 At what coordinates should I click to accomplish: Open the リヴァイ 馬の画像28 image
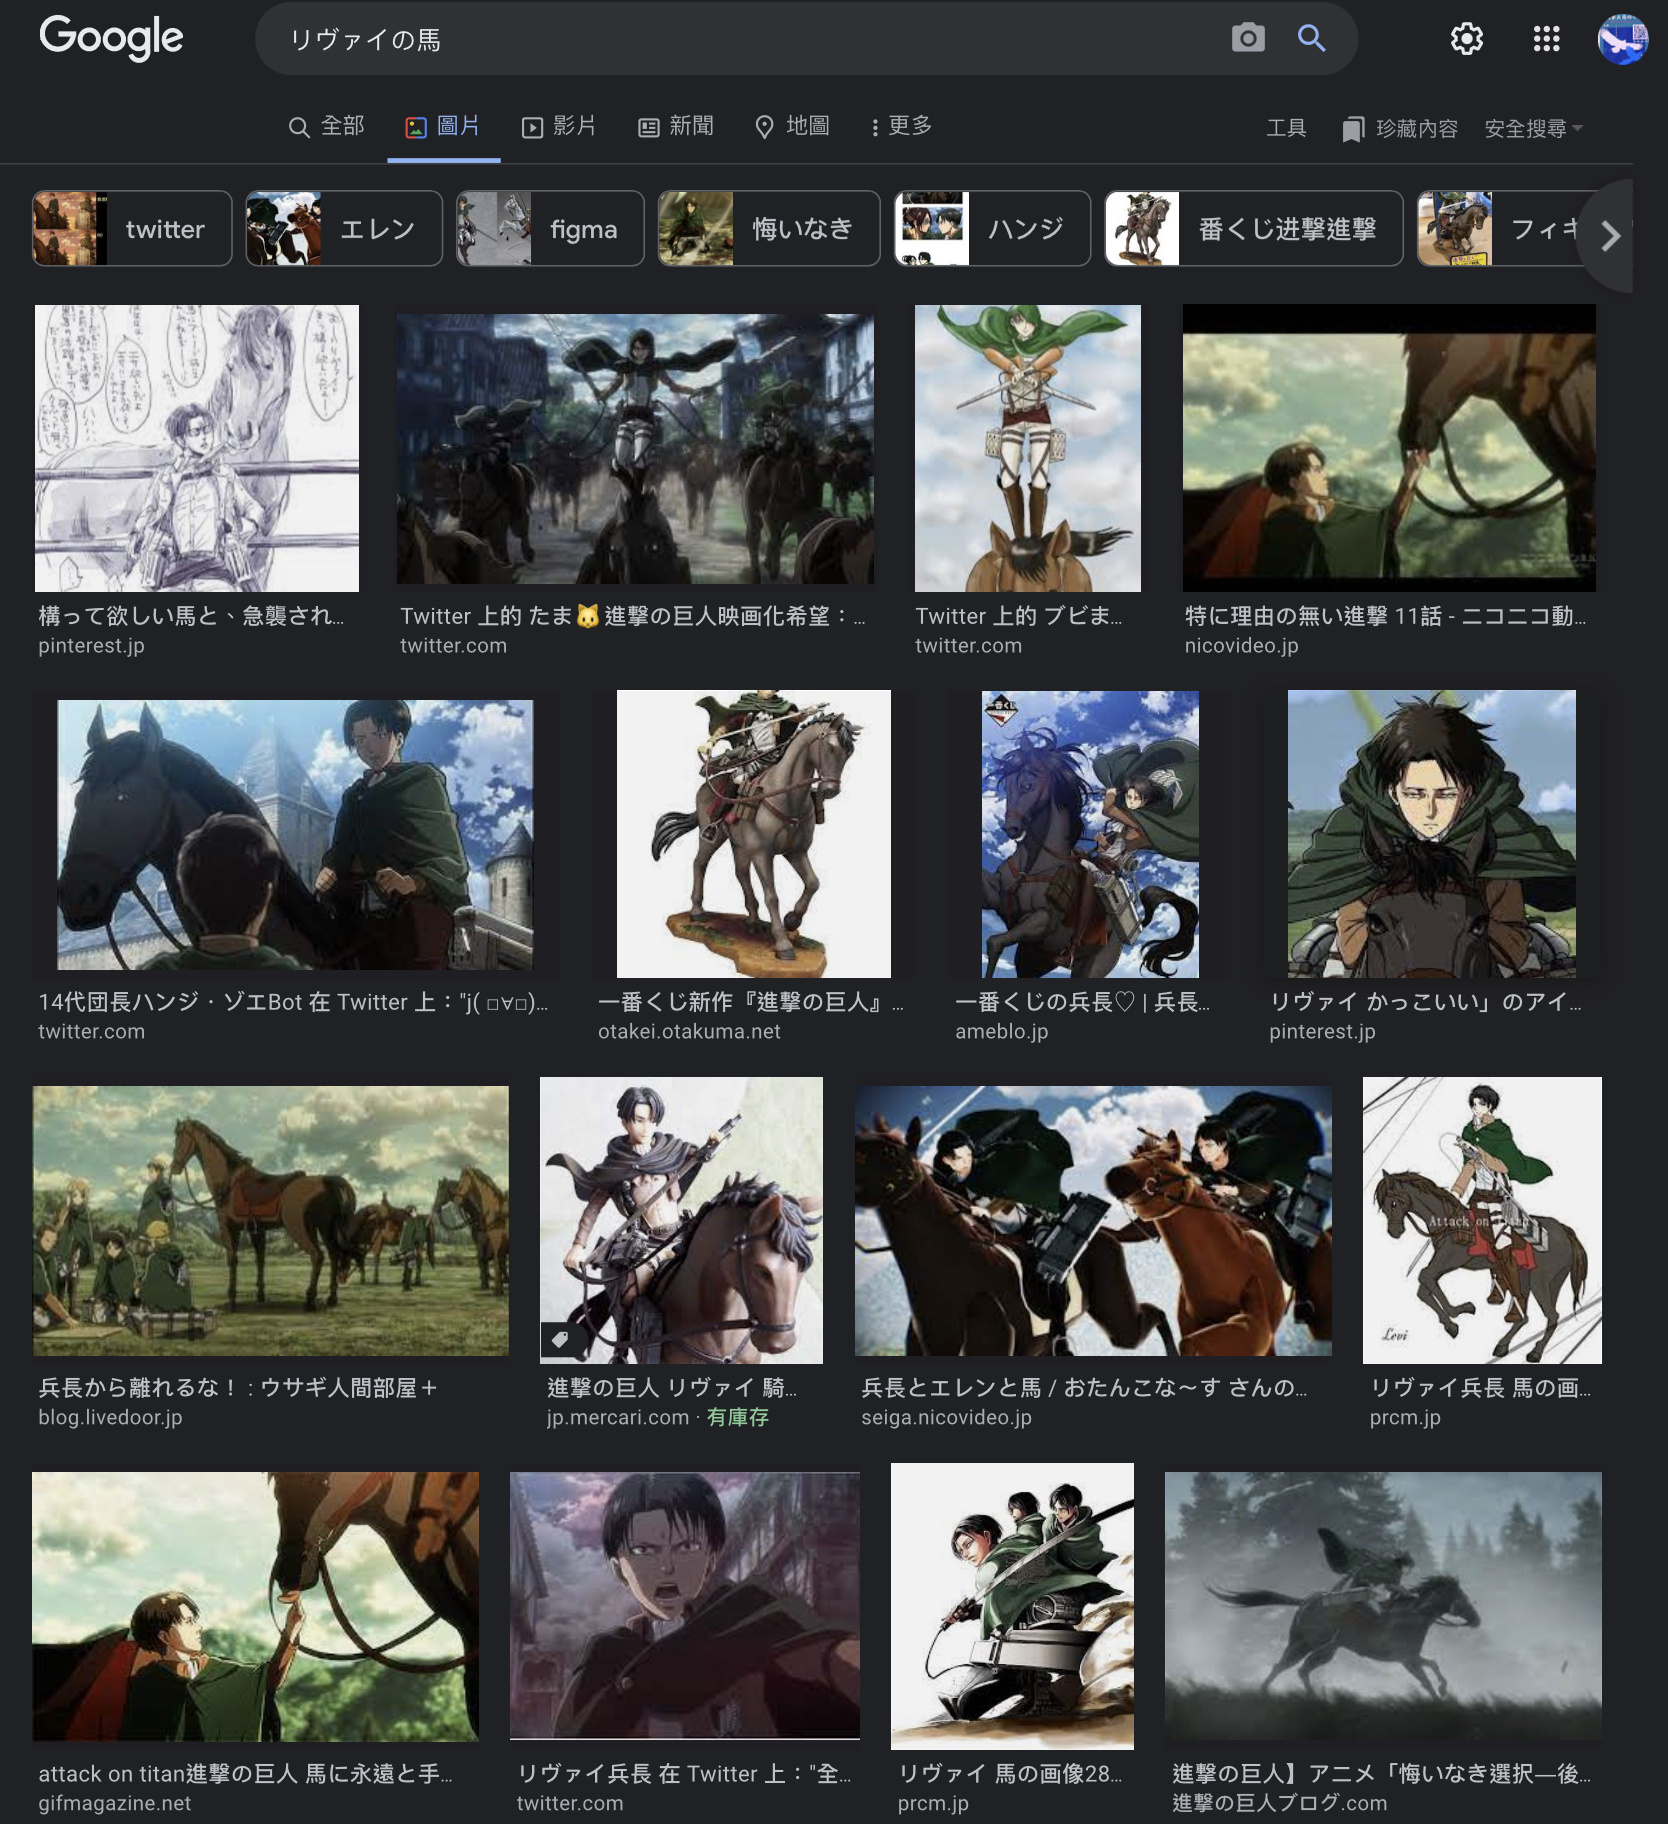pos(1012,1606)
